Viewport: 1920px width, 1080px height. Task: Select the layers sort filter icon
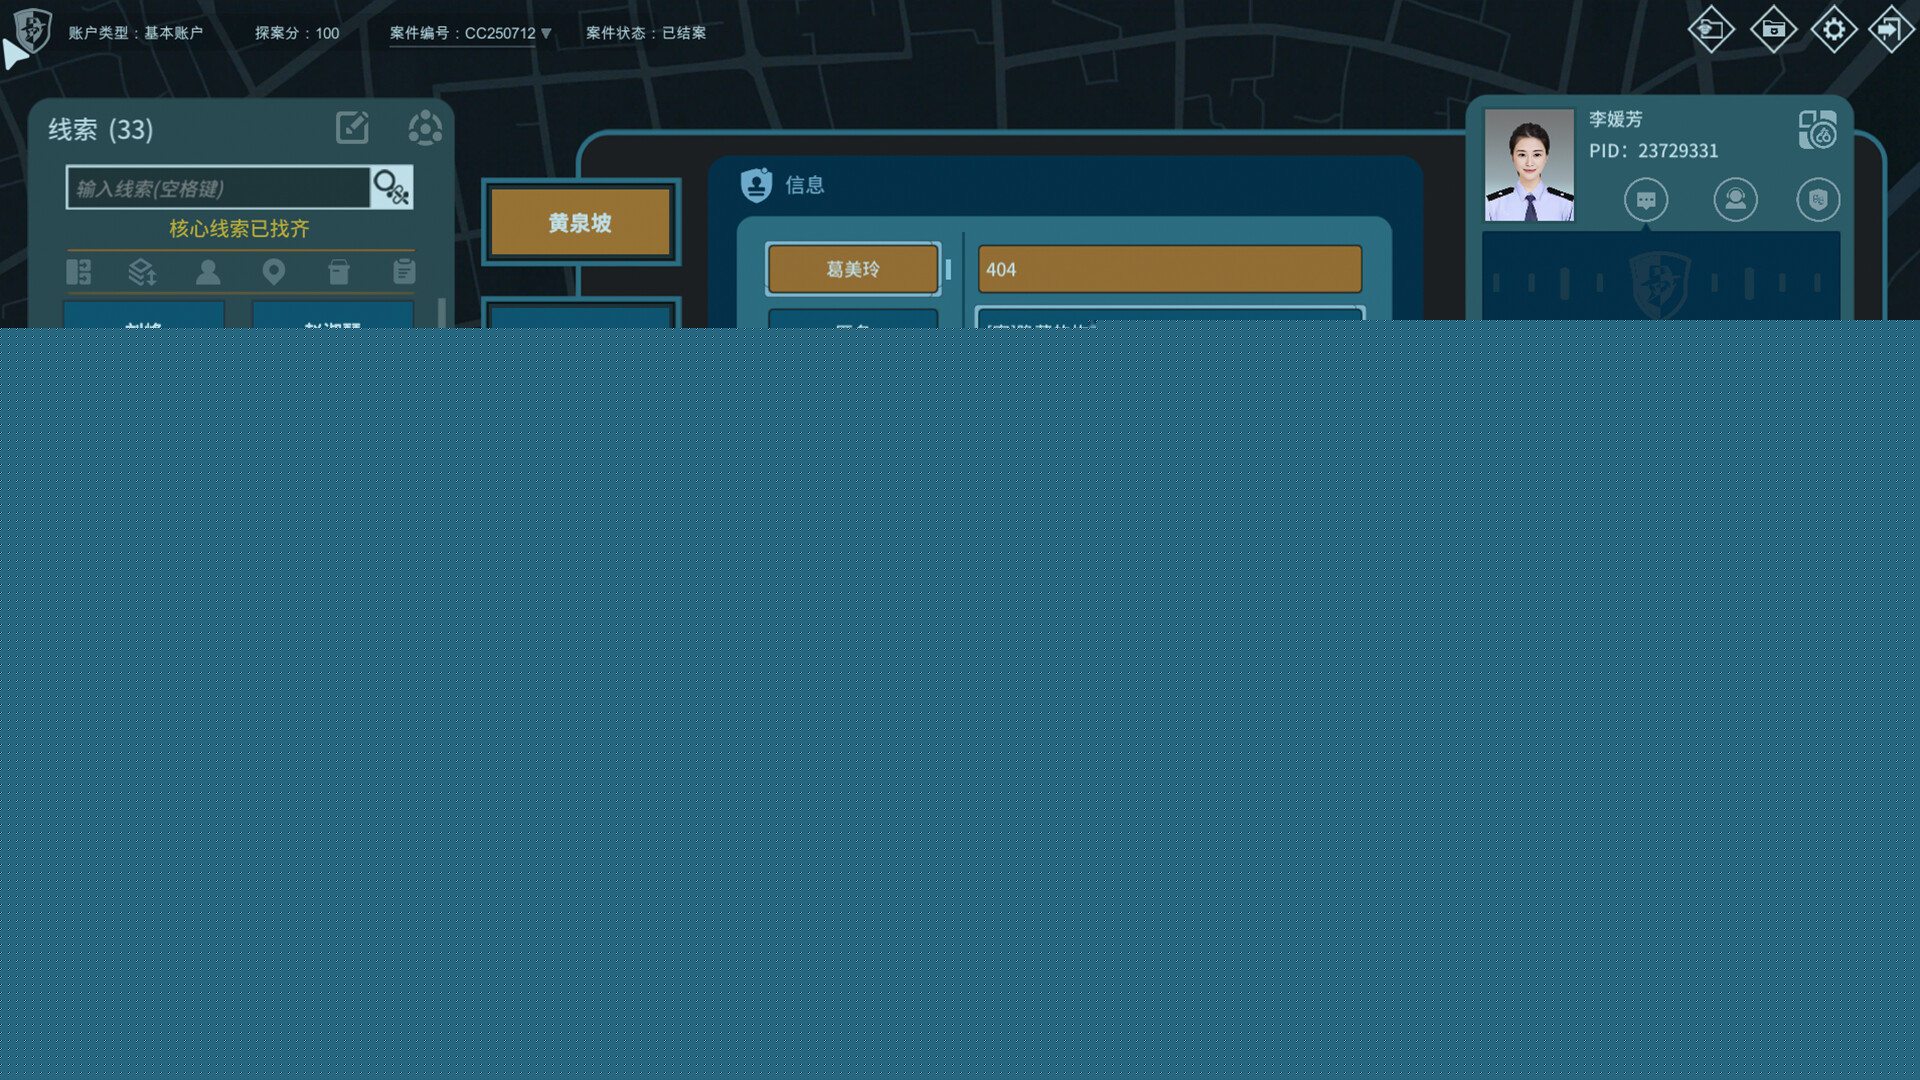[143, 272]
